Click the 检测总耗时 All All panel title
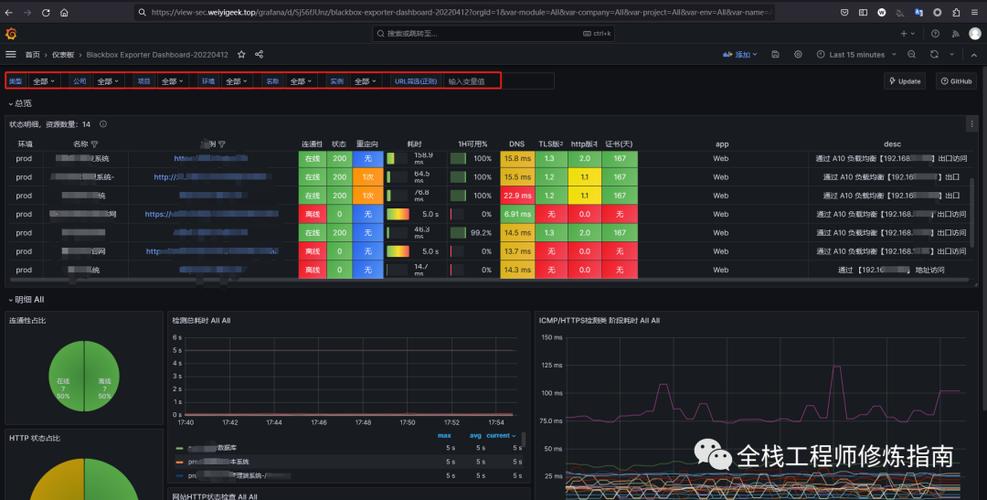This screenshot has height=500, width=987. coord(201,321)
